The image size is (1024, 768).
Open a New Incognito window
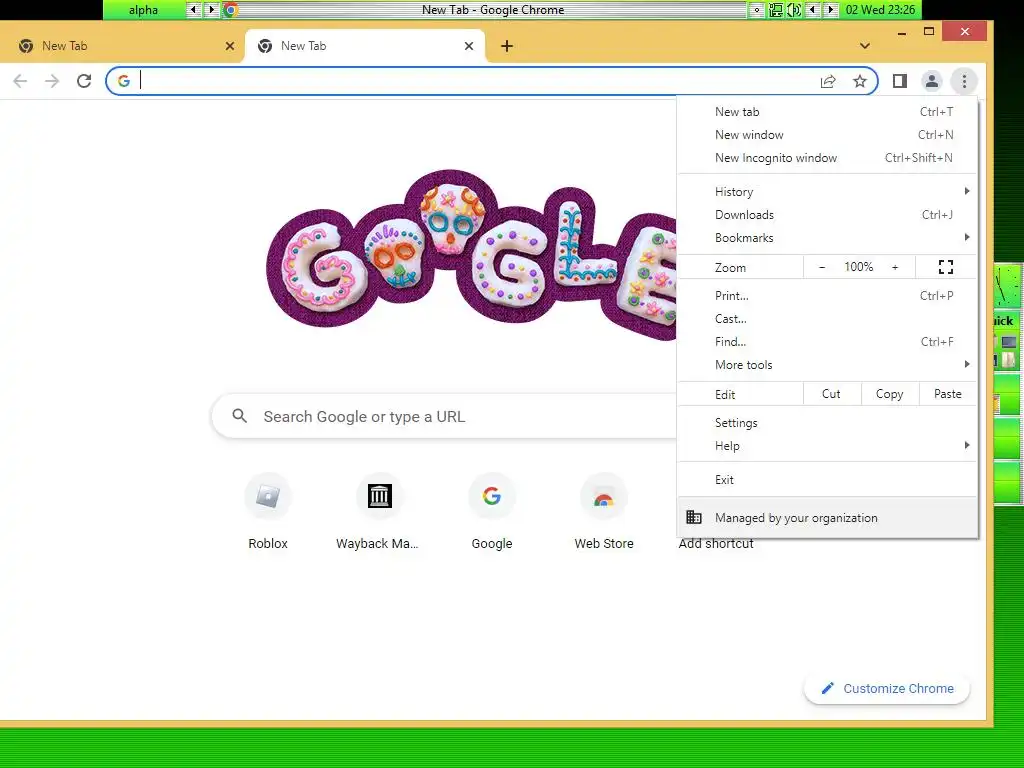point(827,157)
